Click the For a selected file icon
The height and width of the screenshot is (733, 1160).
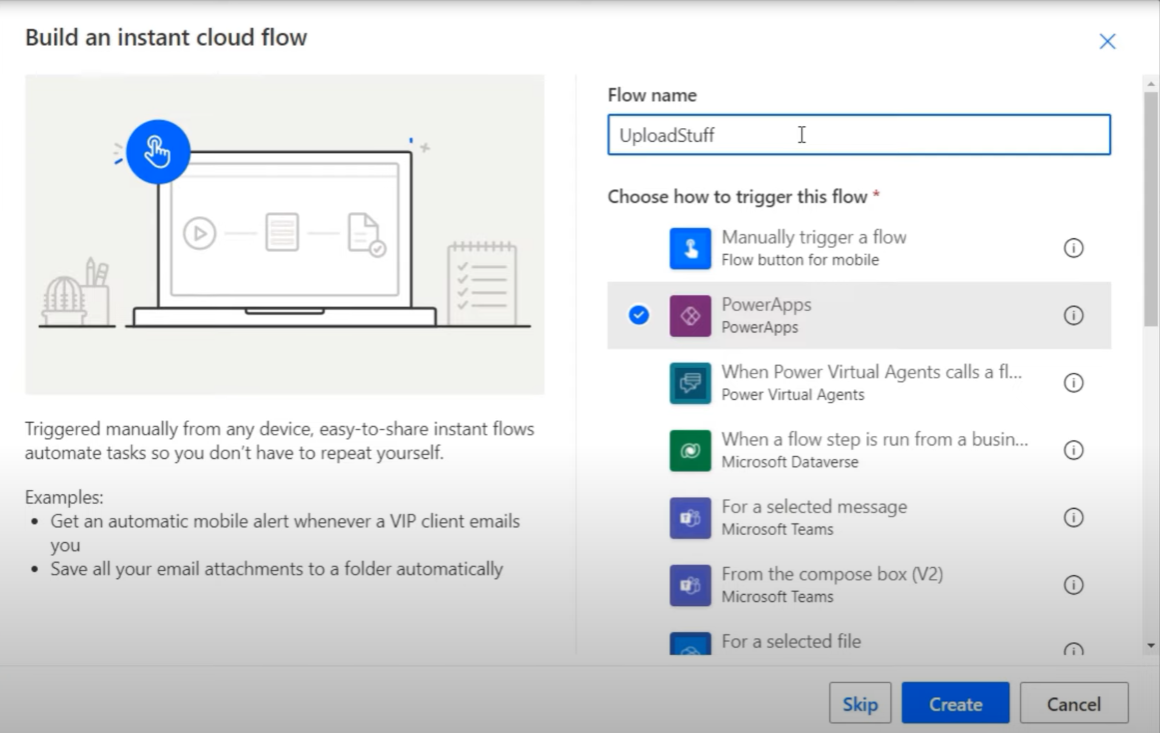click(x=690, y=644)
